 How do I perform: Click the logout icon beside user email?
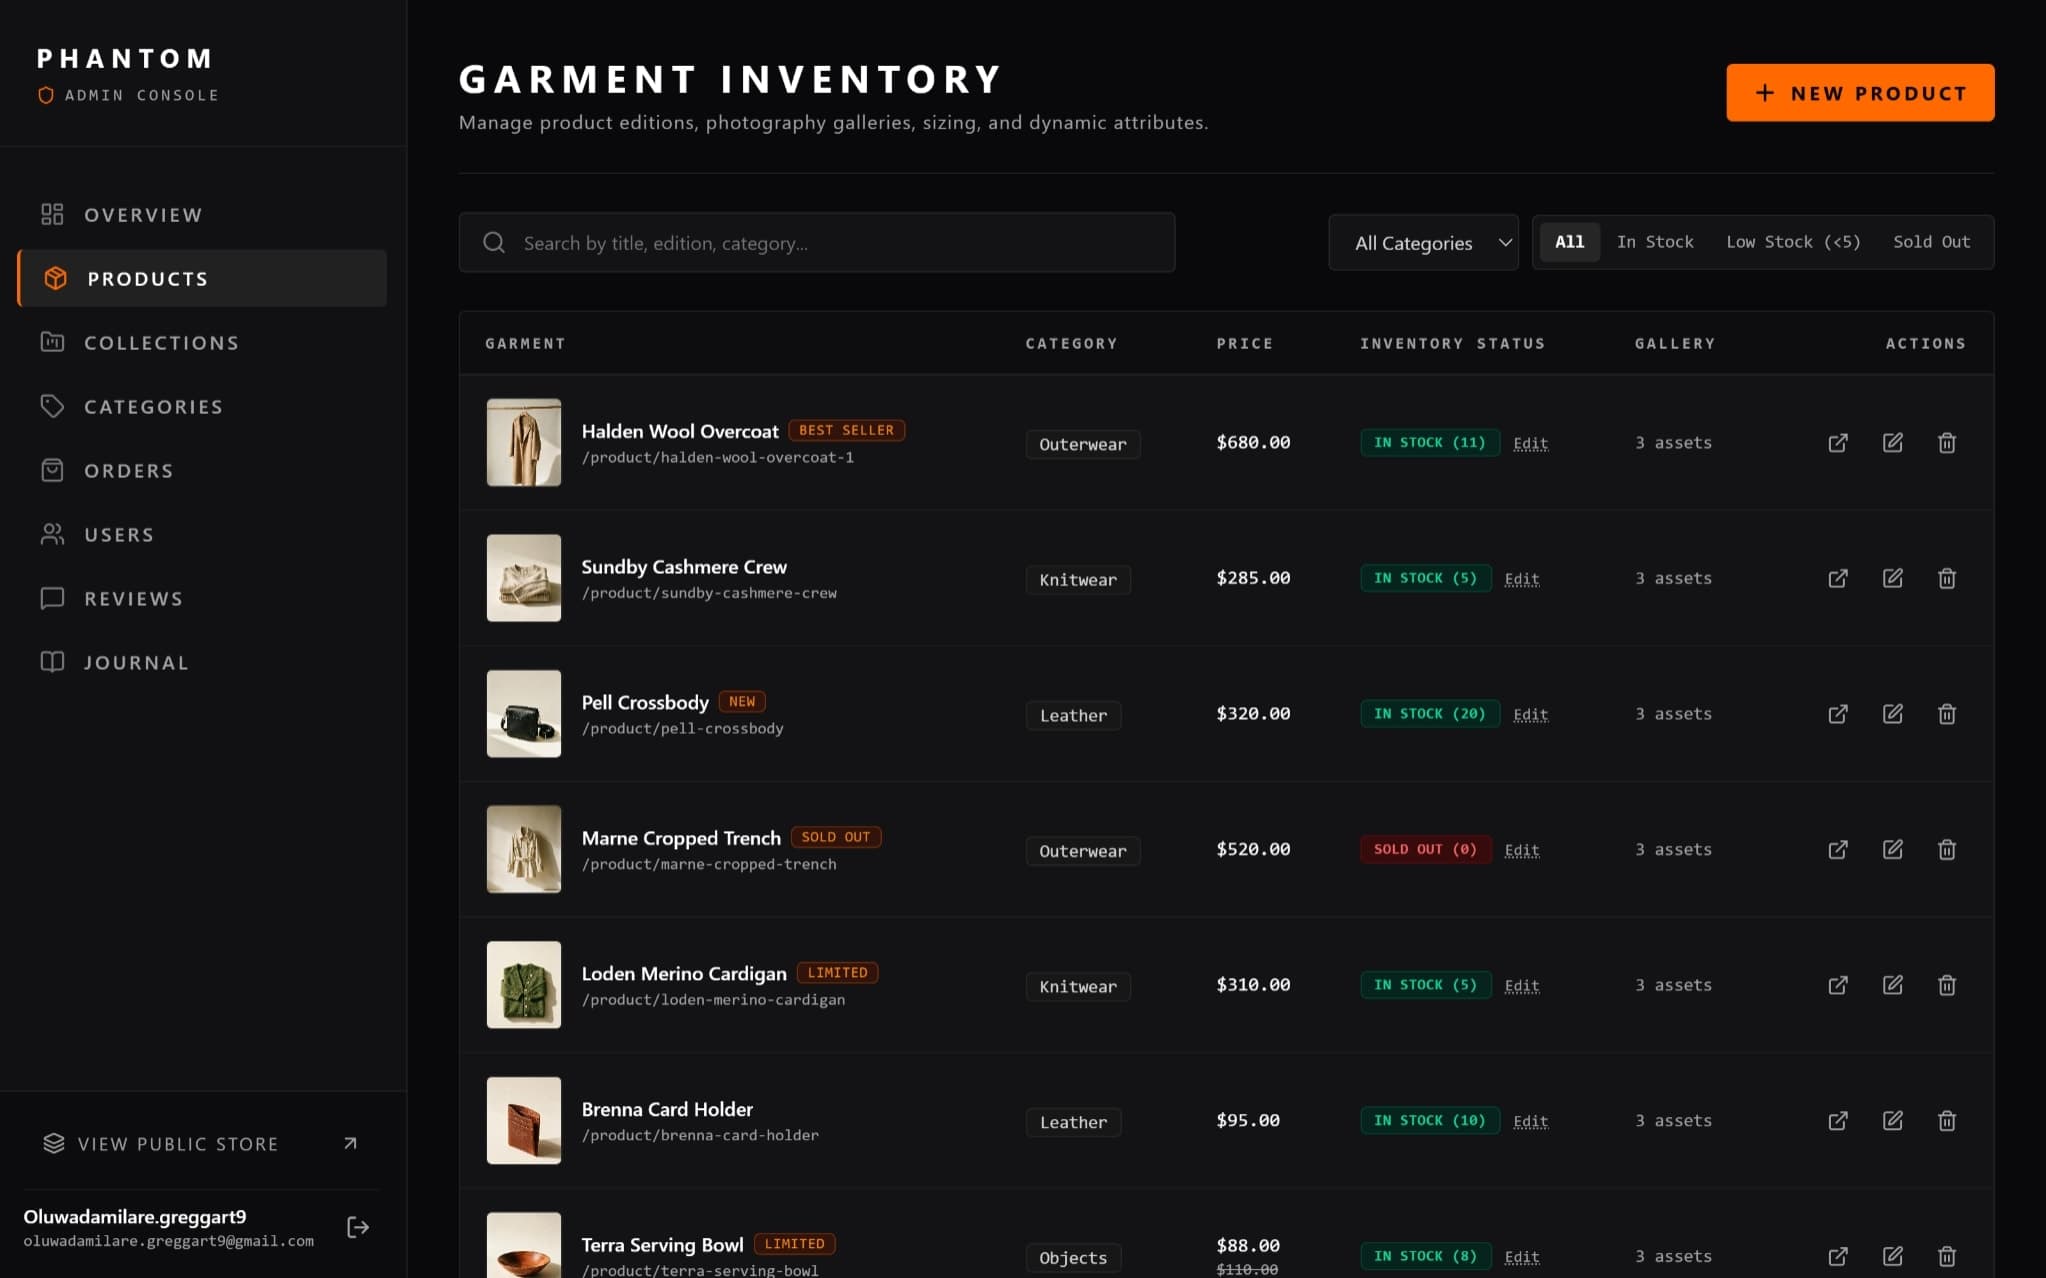click(x=358, y=1227)
